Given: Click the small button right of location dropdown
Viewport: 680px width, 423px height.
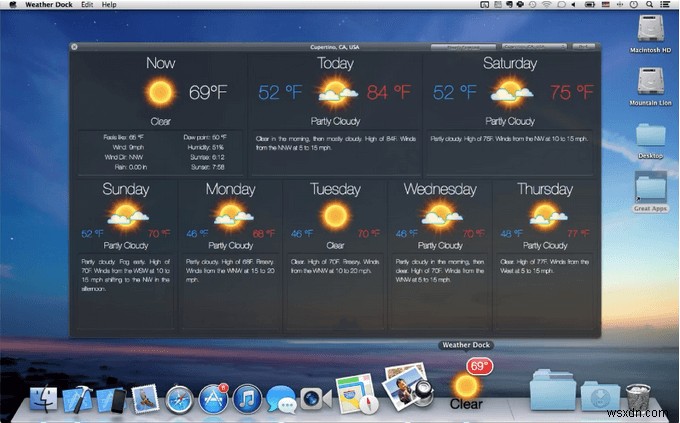Looking at the screenshot, I should point(584,46).
